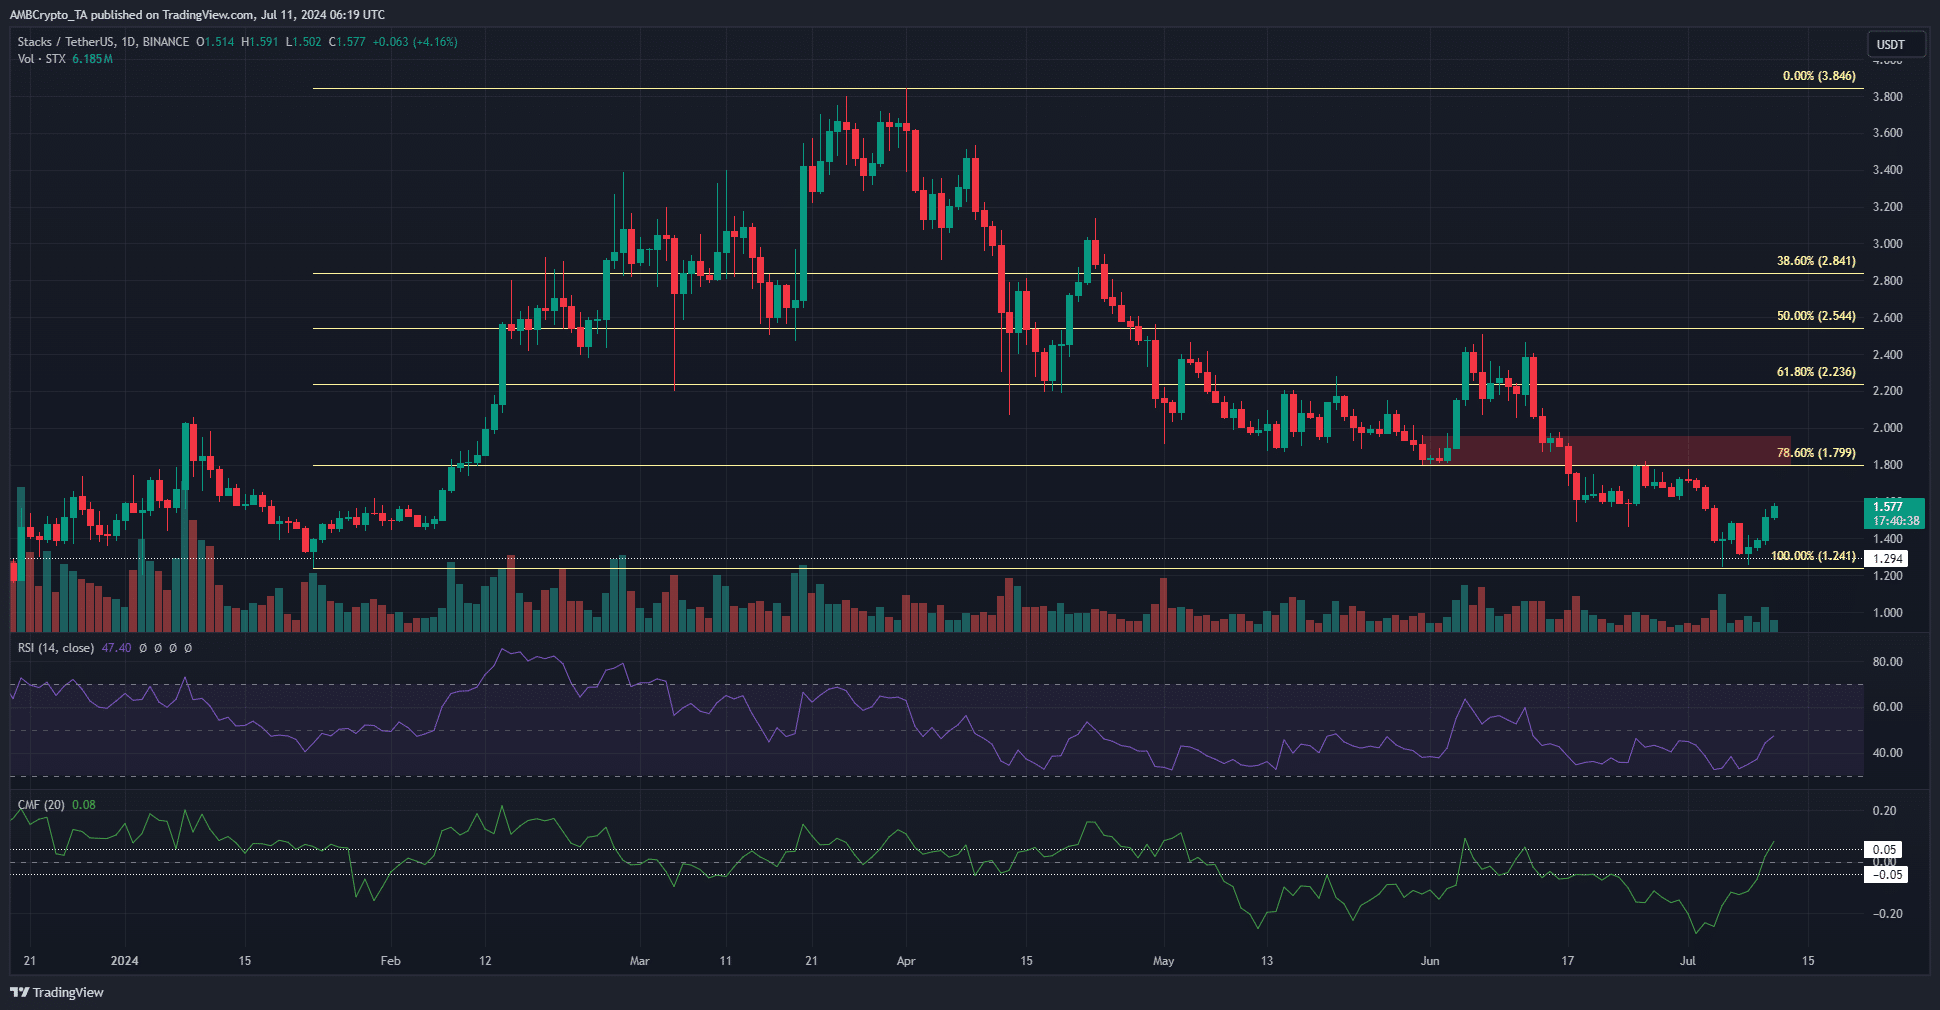Select the 50.00% (2.544) Fibonacci label
The height and width of the screenshot is (1010, 1940).
pos(1816,316)
